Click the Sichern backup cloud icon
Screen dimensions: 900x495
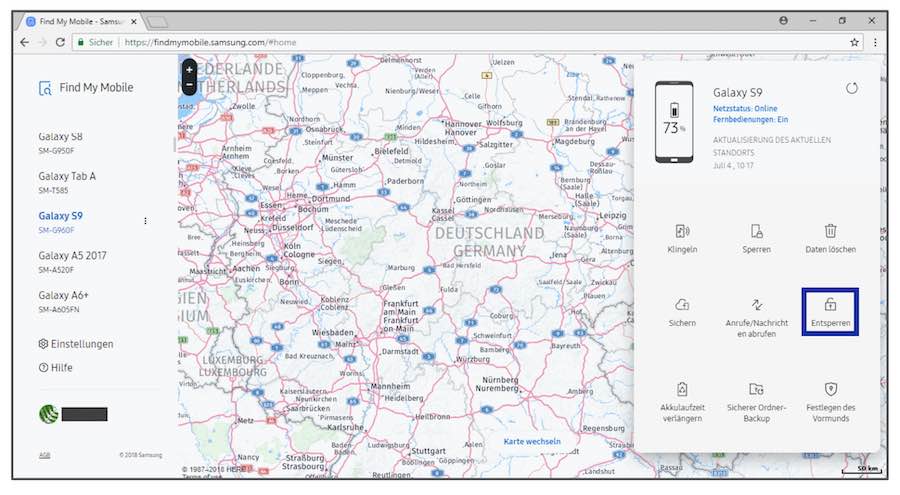682,304
